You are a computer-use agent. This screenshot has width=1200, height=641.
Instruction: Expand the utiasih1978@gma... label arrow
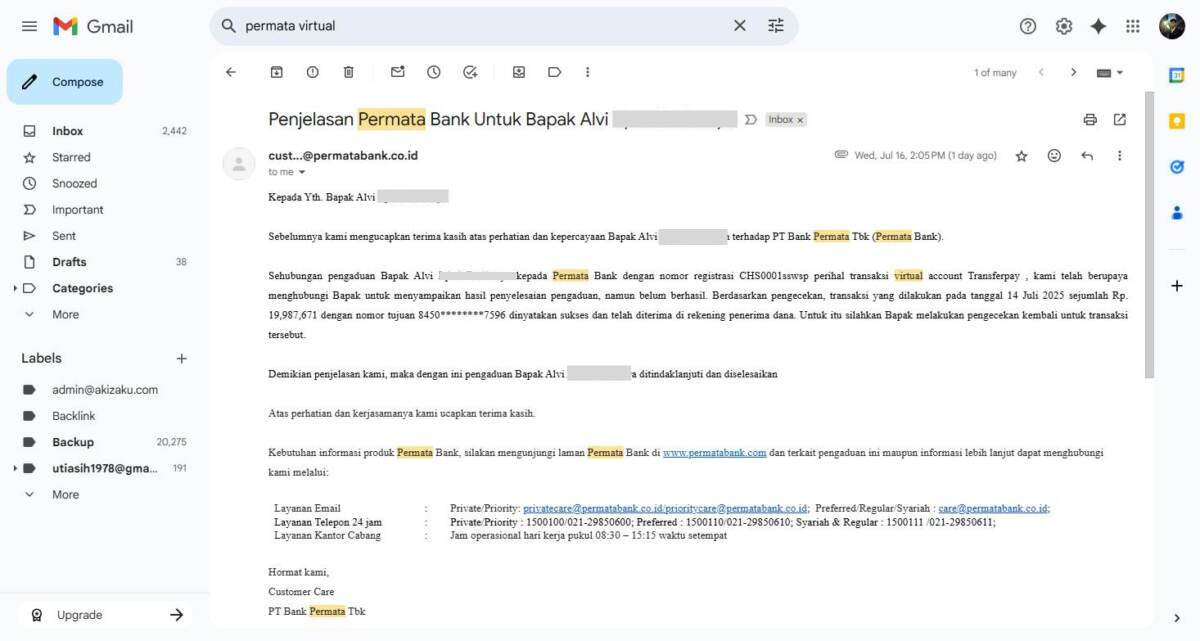(15, 468)
